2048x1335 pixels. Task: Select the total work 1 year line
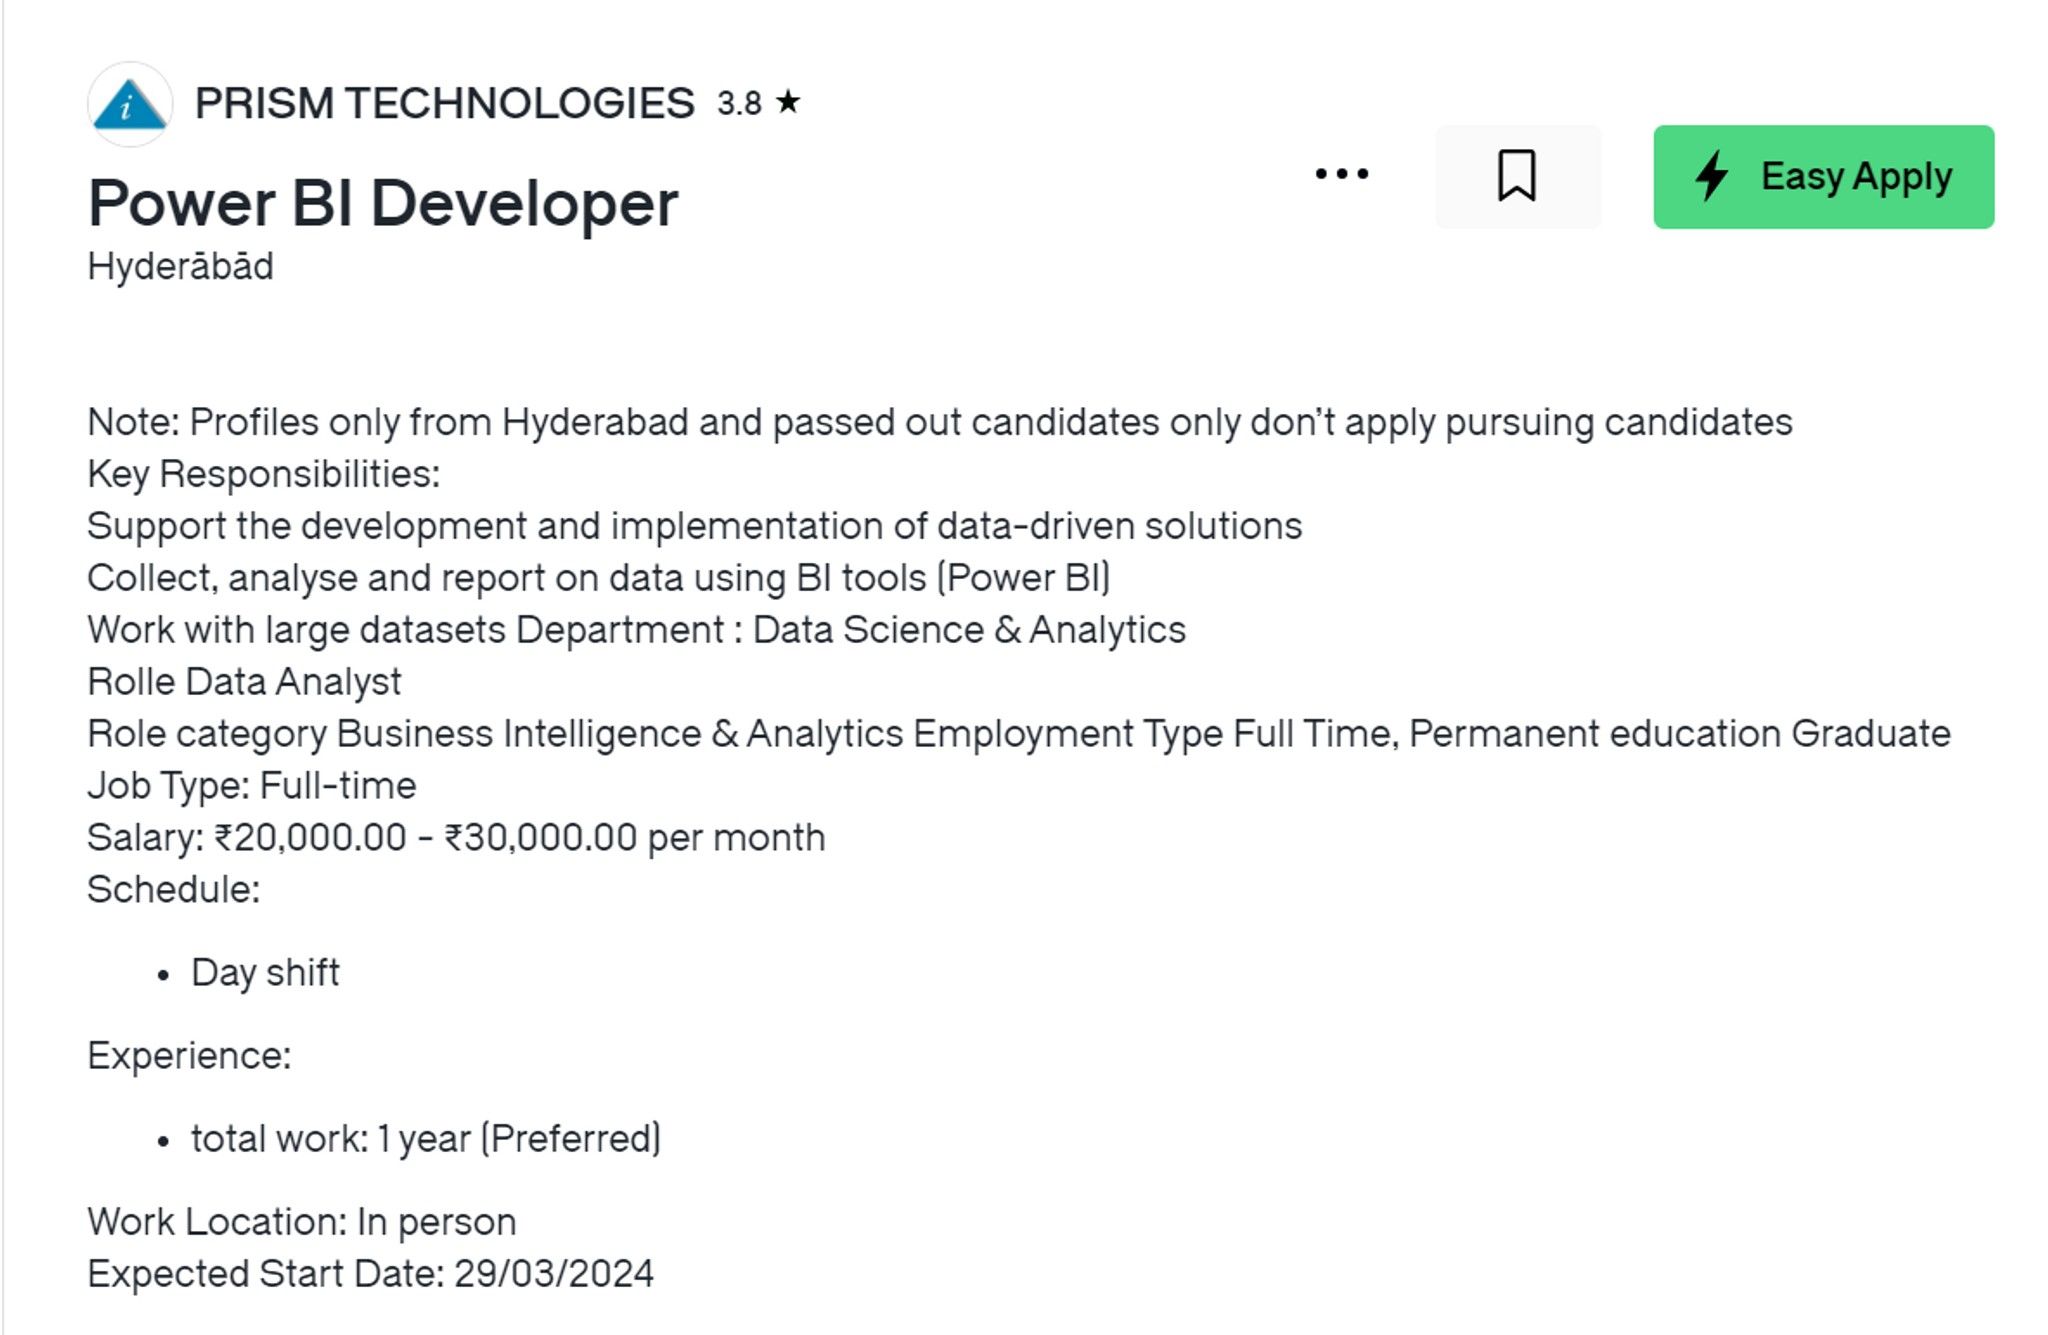point(427,1137)
